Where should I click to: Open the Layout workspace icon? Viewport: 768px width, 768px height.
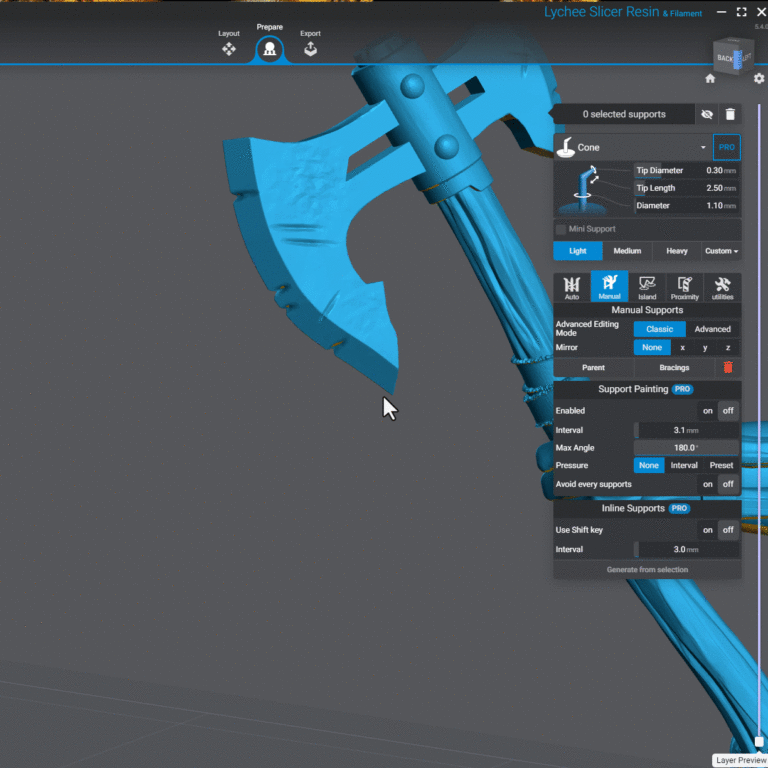pyautogui.click(x=229, y=47)
